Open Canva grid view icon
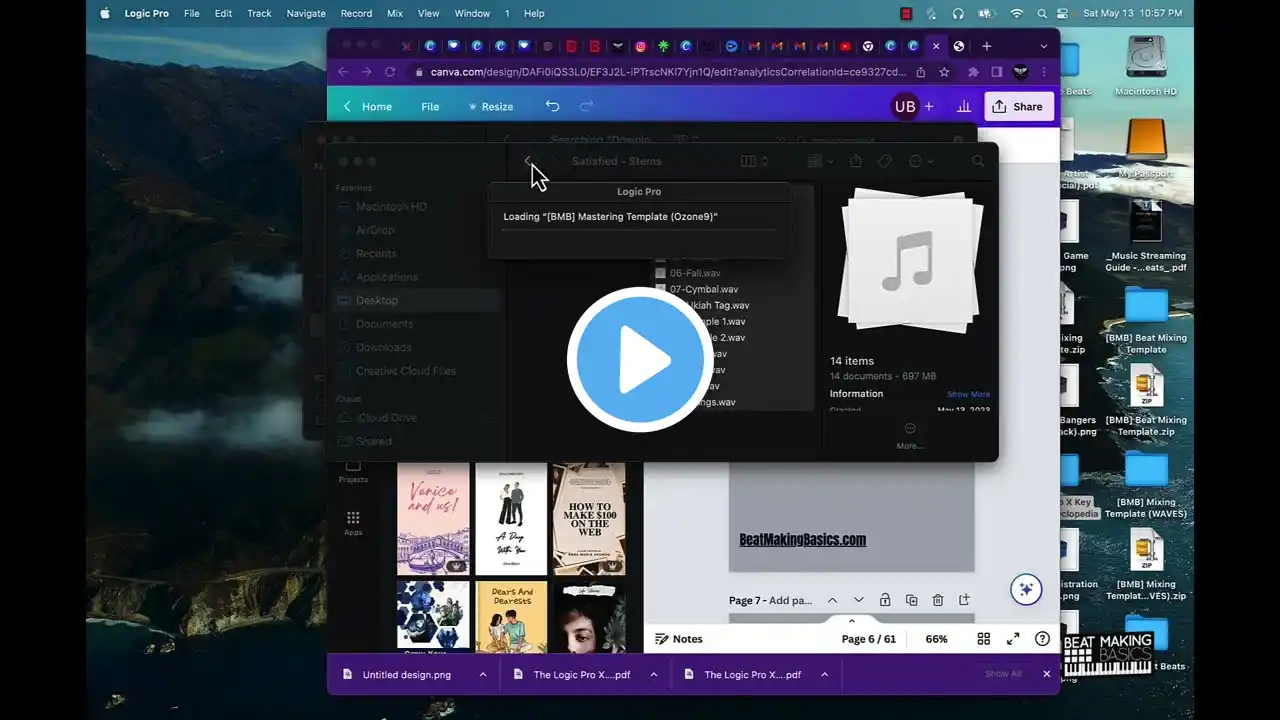Image resolution: width=1280 pixels, height=720 pixels. [984, 639]
